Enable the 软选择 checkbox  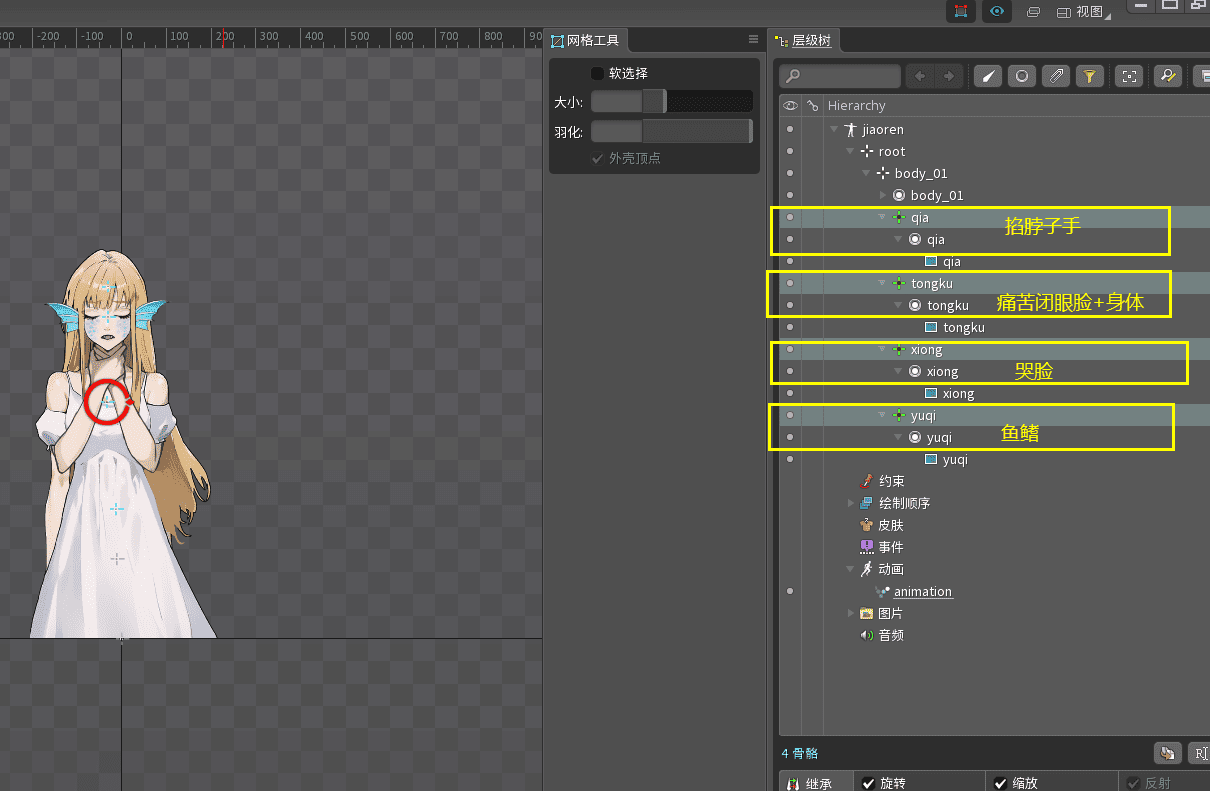coord(597,73)
